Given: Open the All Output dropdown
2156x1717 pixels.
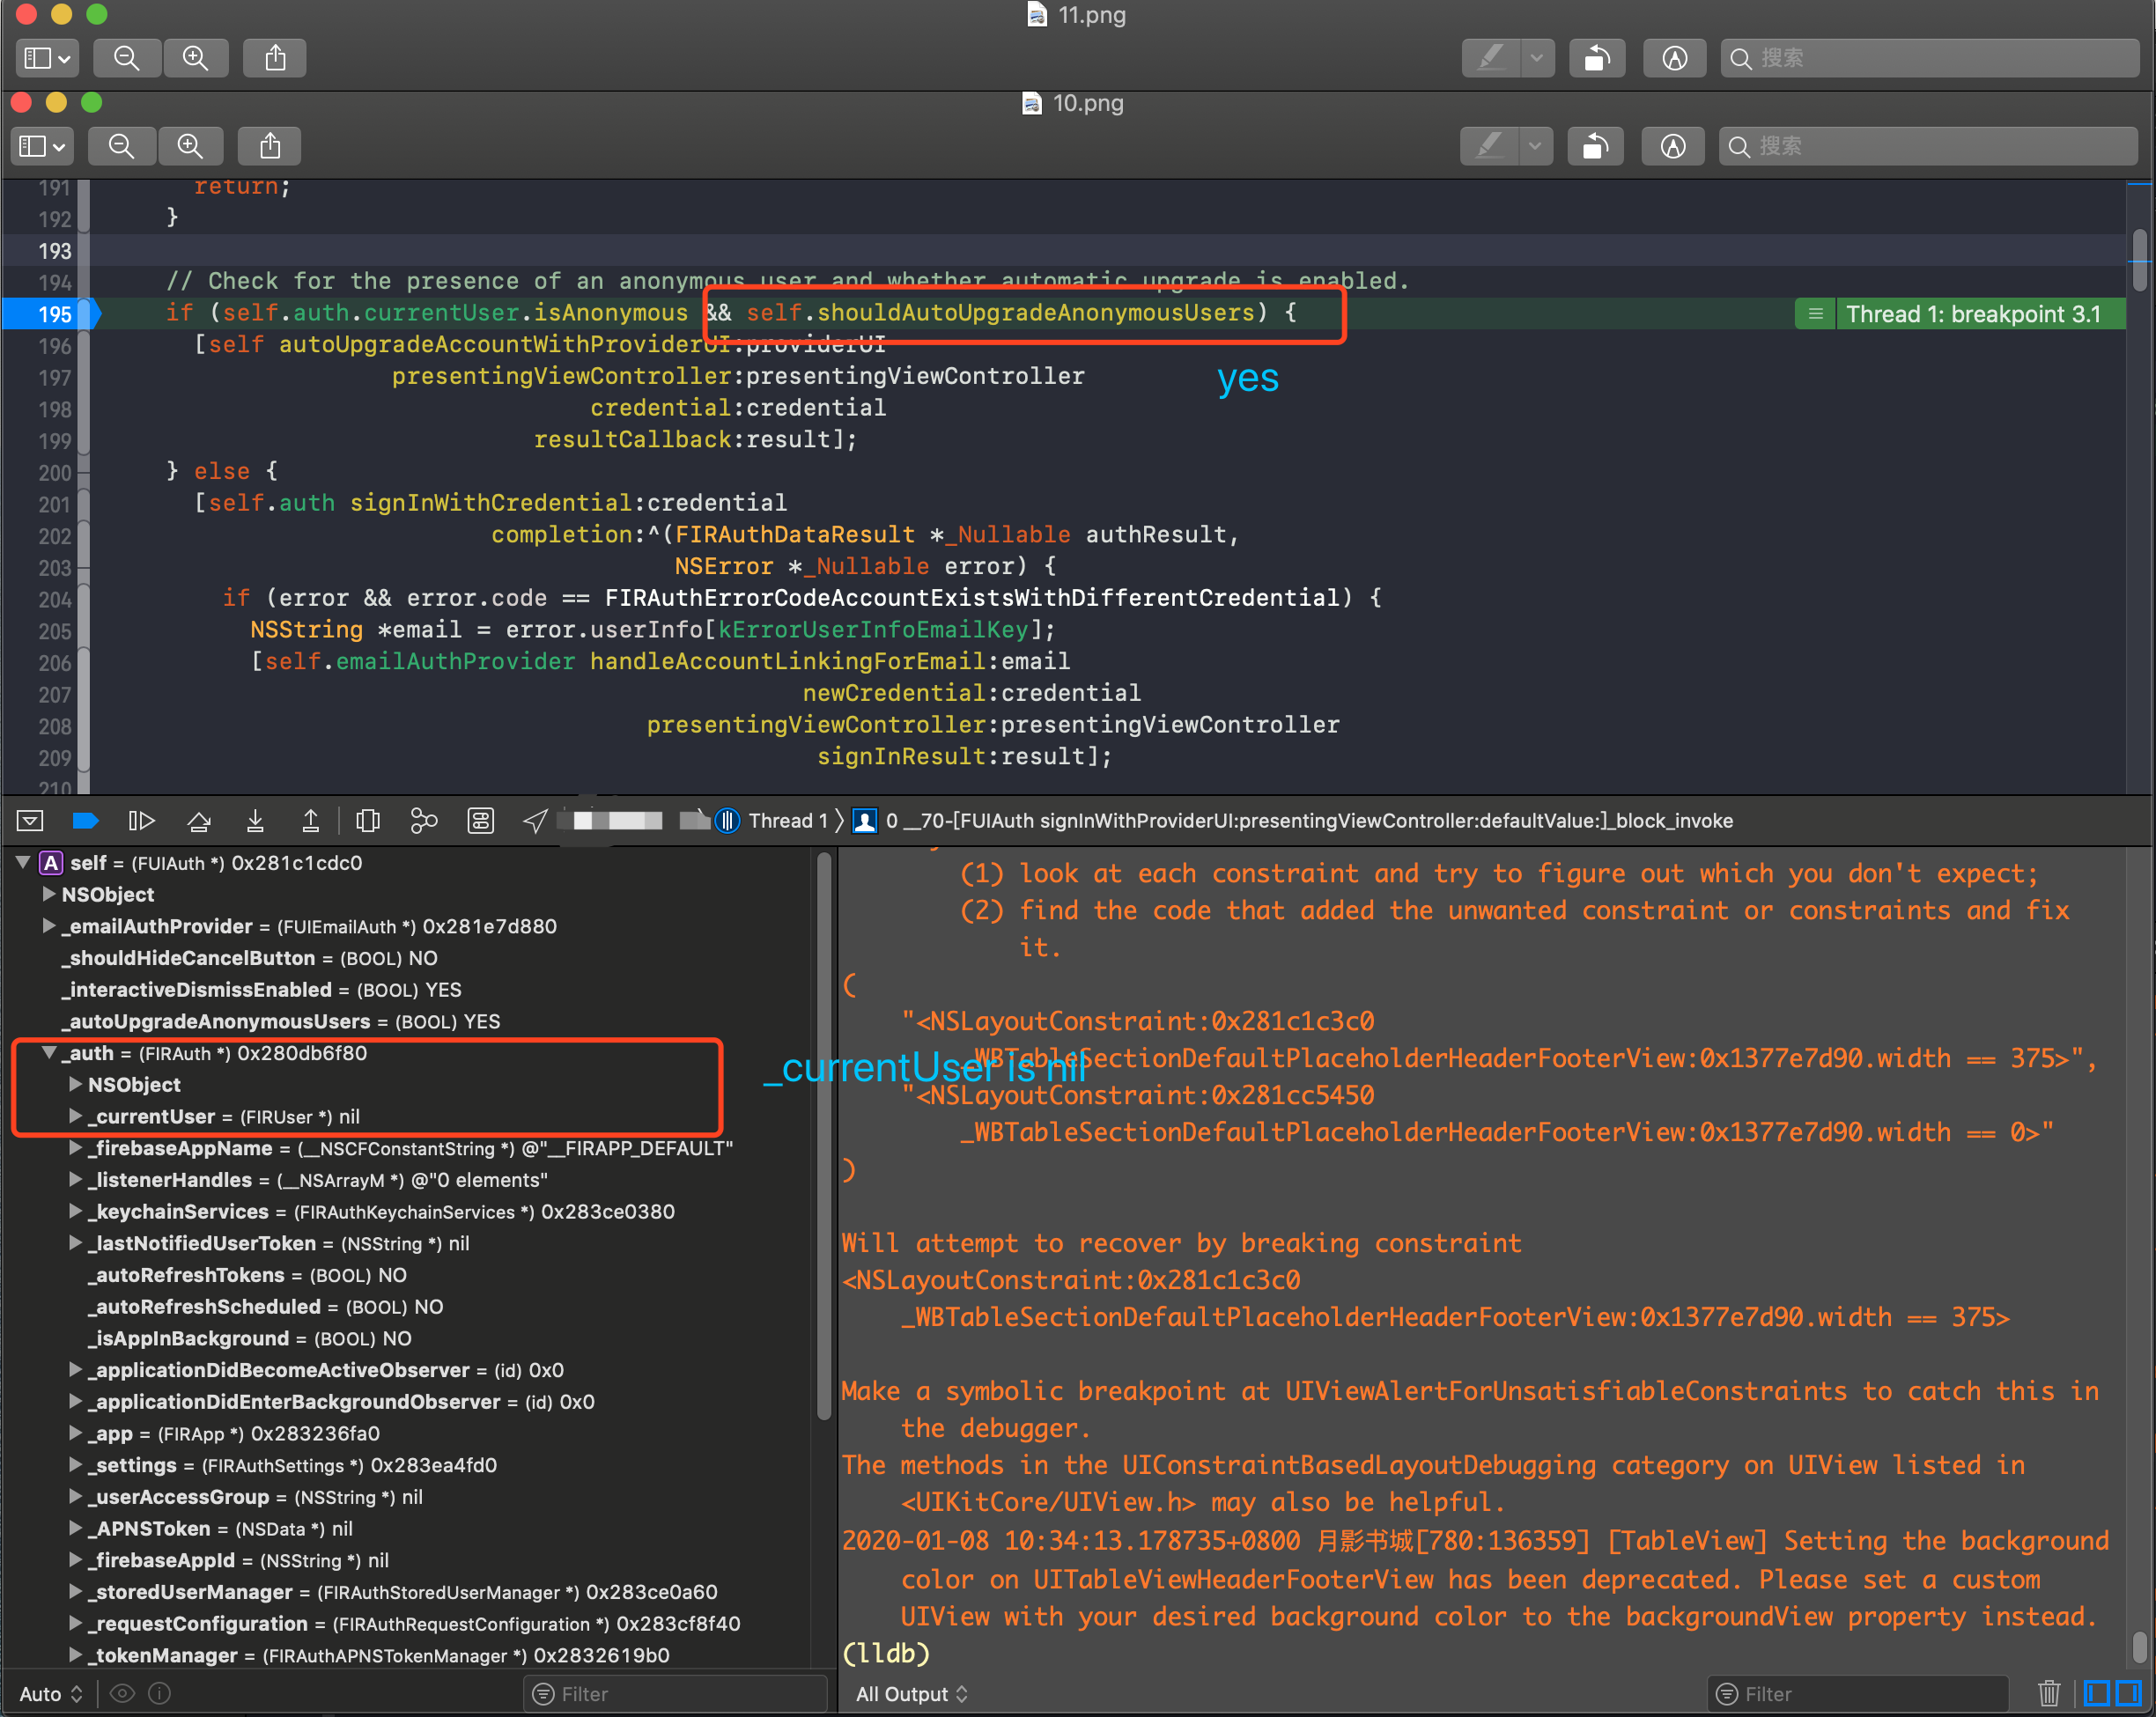Looking at the screenshot, I should point(910,1693).
